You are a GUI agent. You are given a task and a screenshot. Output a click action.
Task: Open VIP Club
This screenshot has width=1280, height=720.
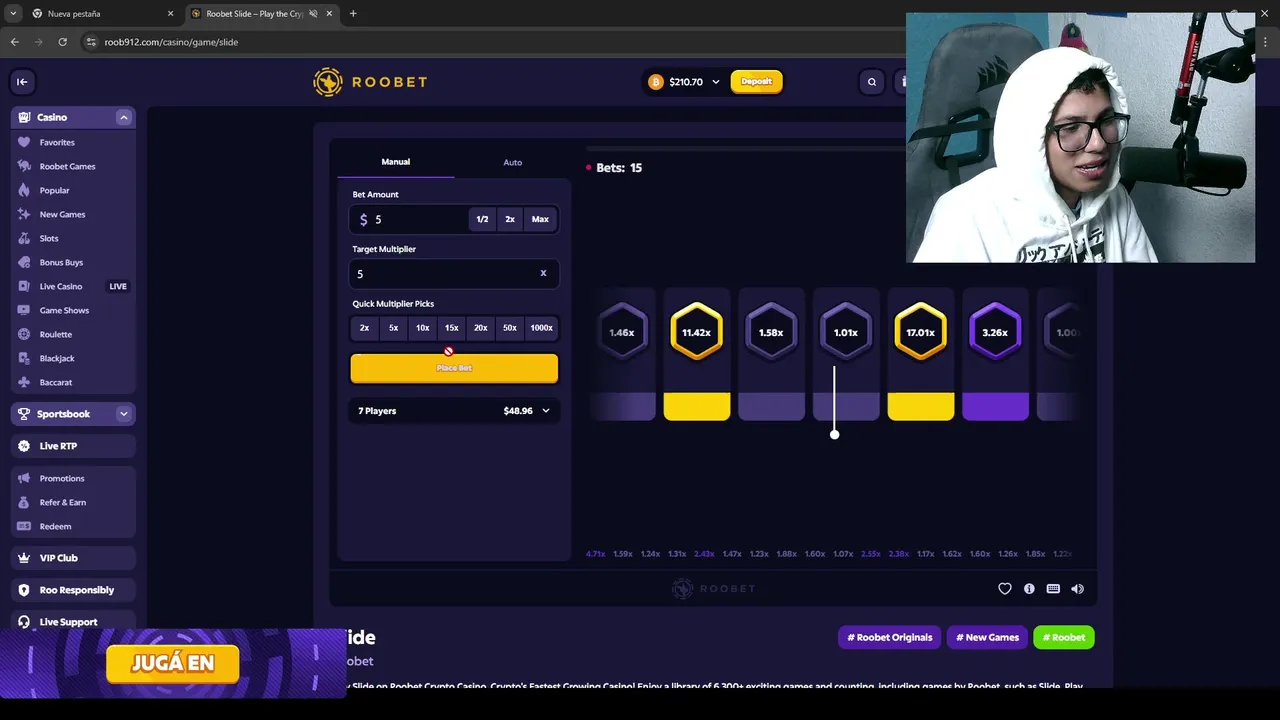[73, 558]
